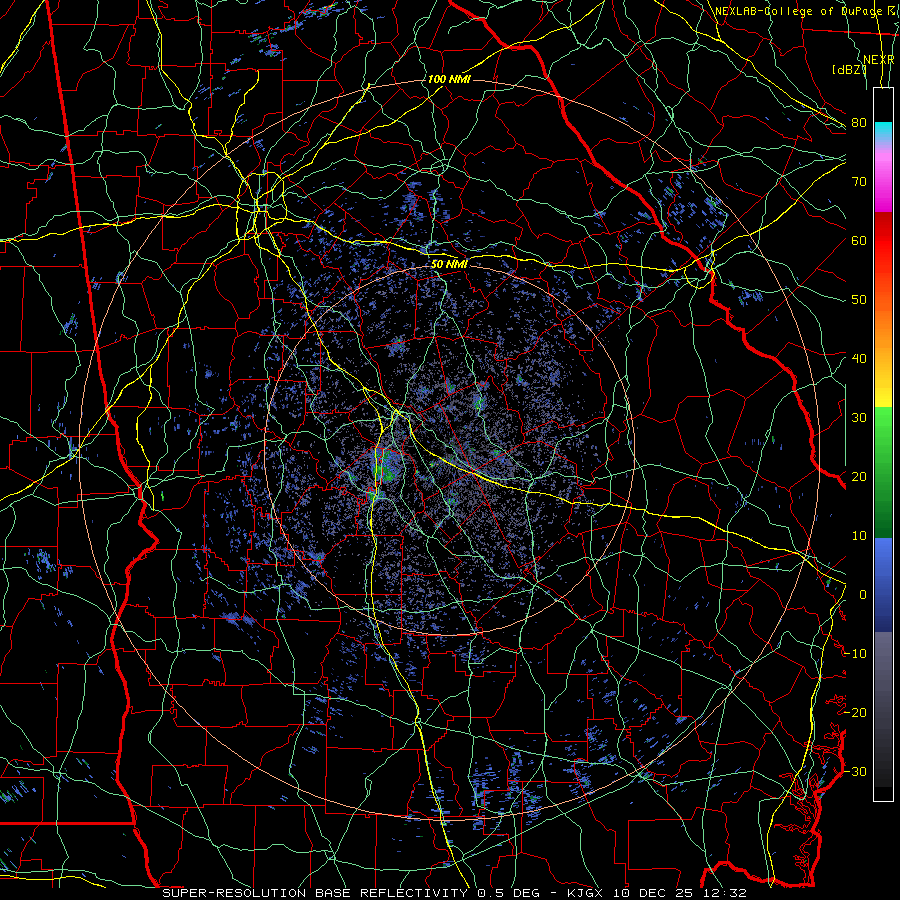Click the KJGX radar site identifier

[586, 893]
